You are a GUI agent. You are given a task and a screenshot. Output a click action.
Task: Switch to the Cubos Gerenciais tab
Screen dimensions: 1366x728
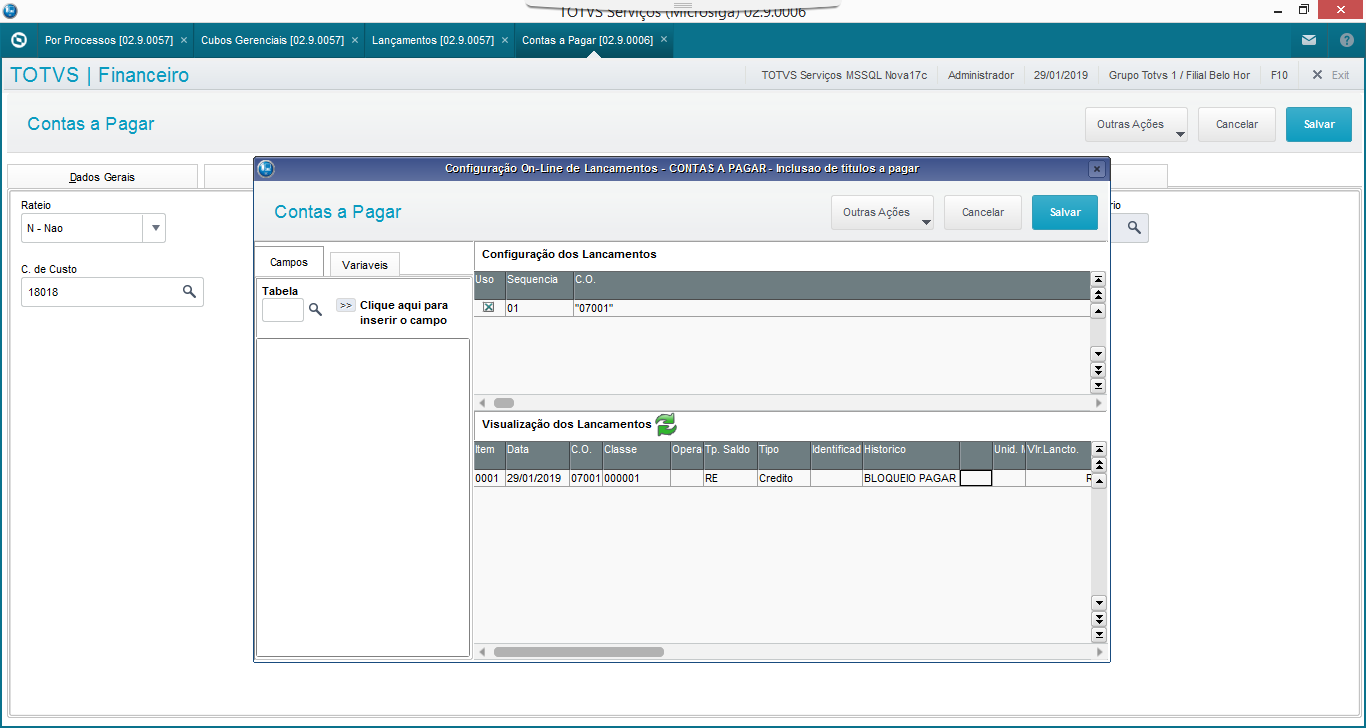point(272,41)
